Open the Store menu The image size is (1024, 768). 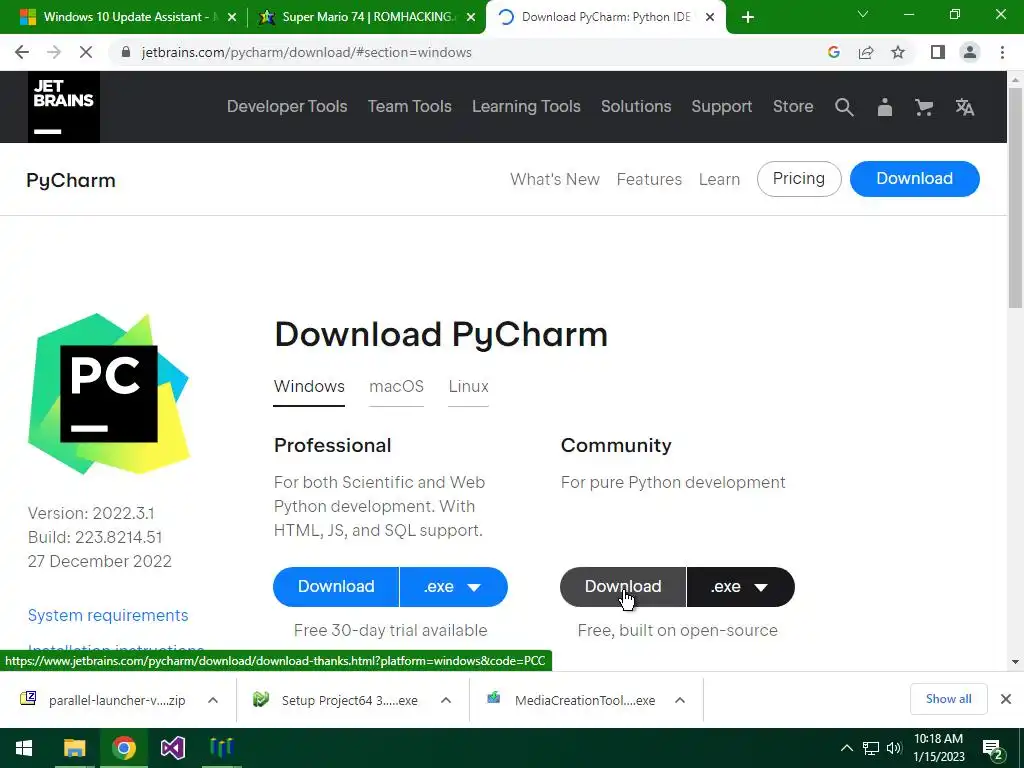click(793, 106)
